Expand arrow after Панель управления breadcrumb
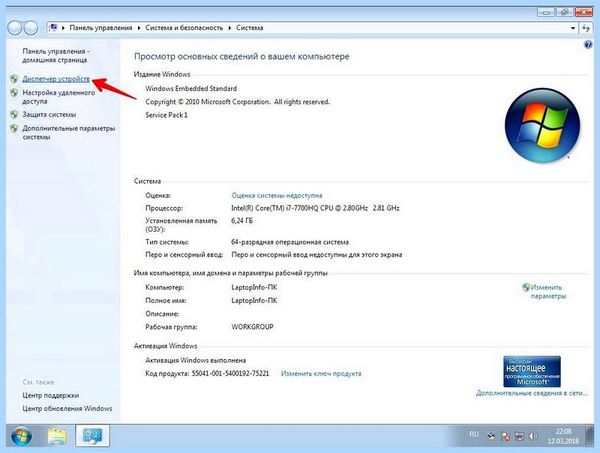This screenshot has height=453, width=600. click(x=139, y=28)
